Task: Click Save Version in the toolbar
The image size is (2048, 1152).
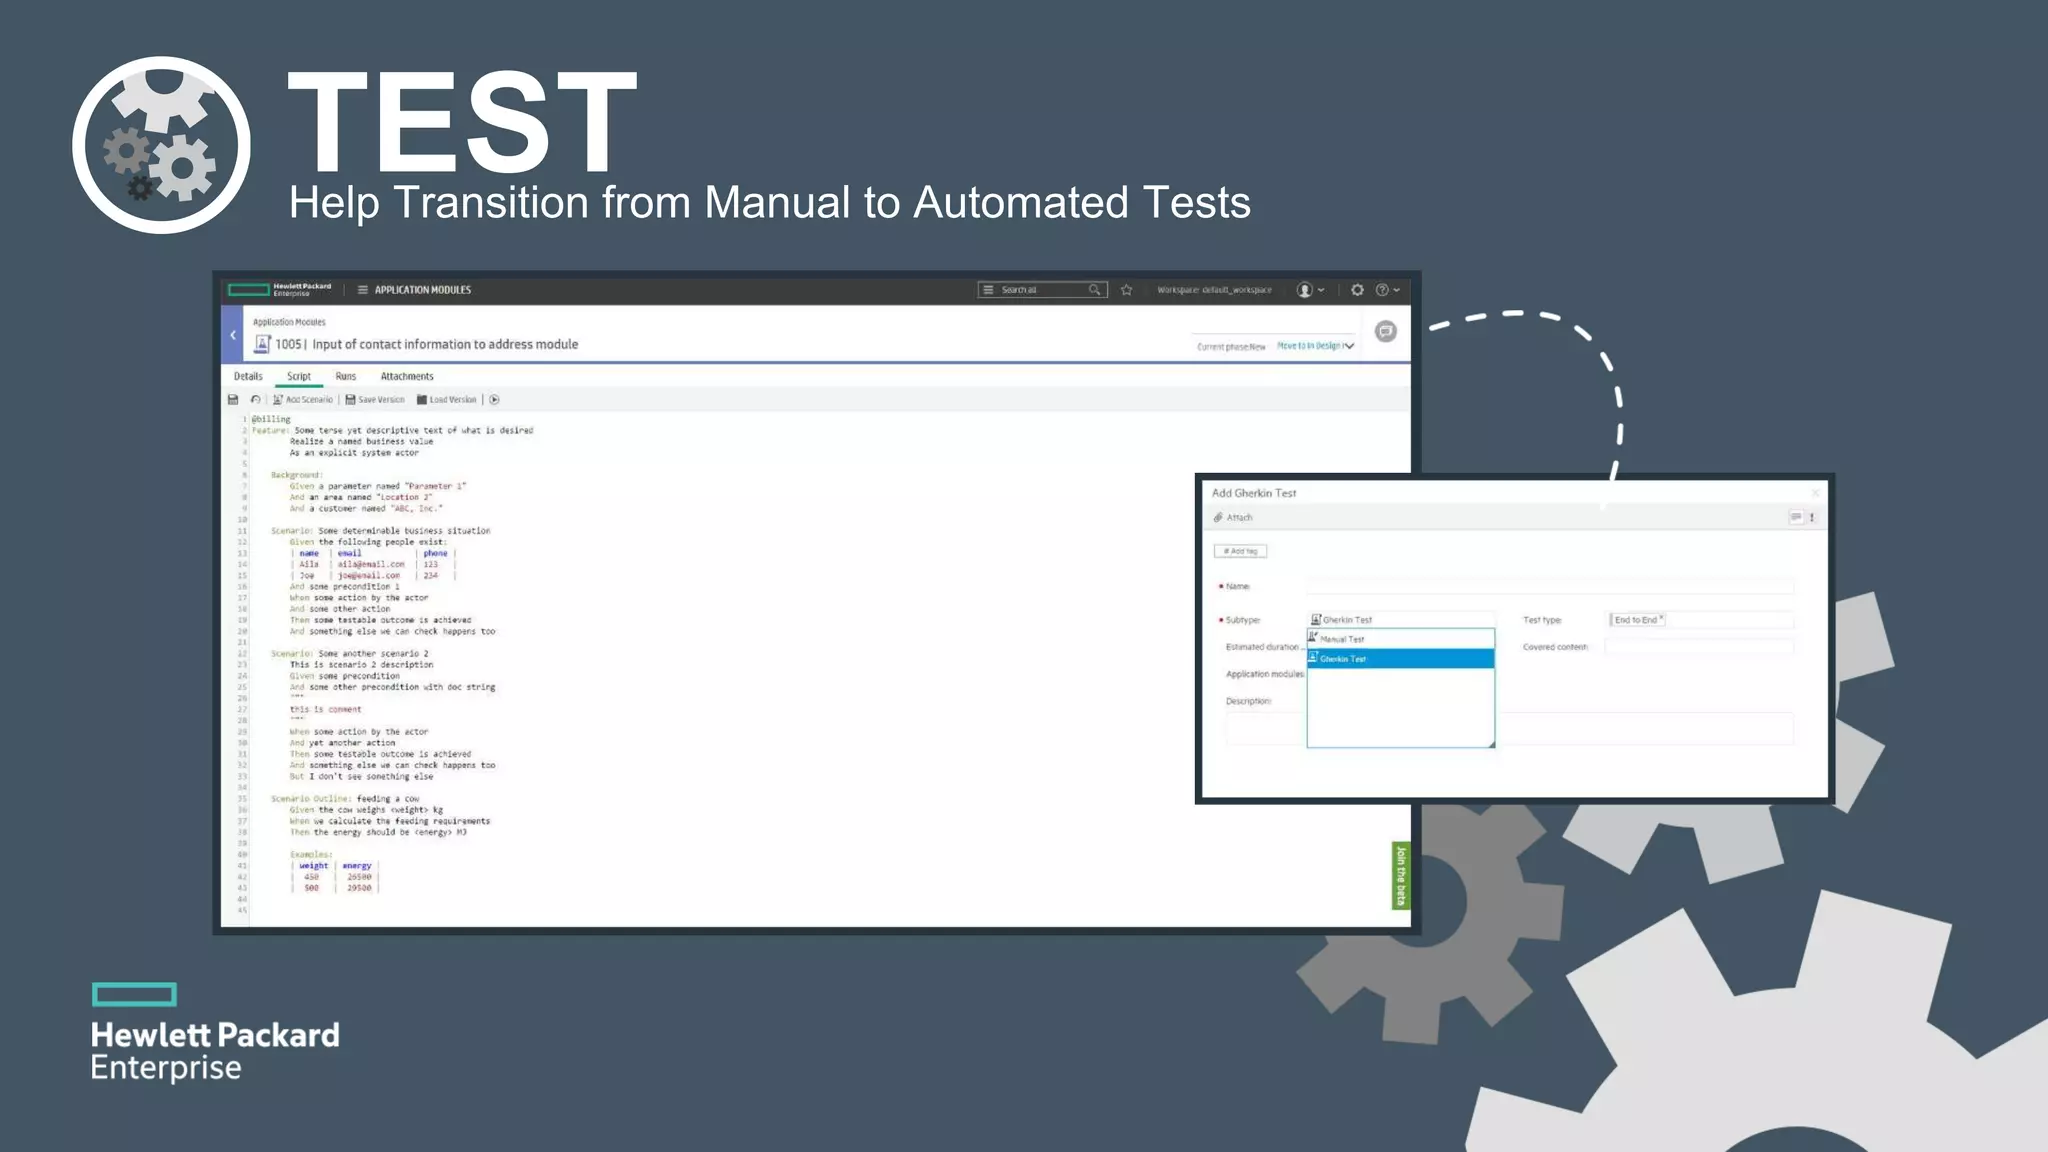Action: click(375, 400)
